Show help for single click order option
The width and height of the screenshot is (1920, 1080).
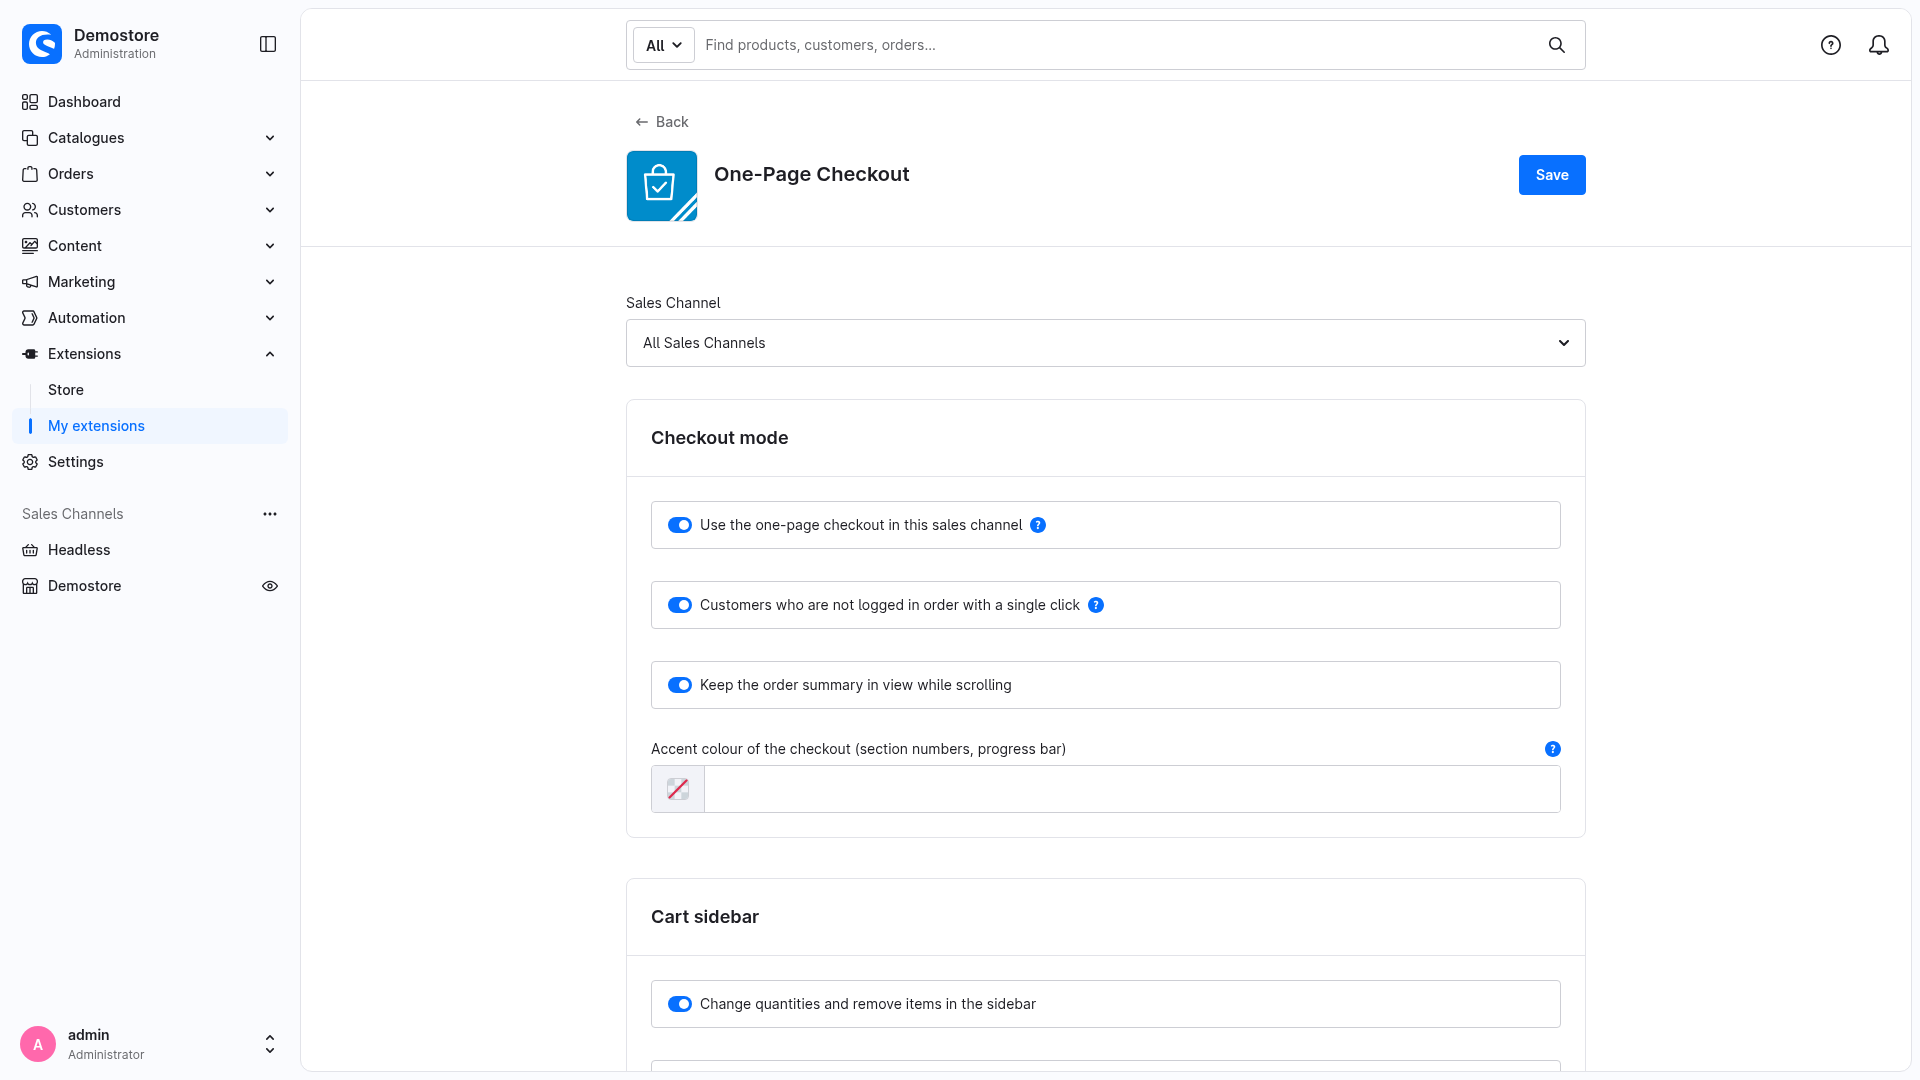click(1096, 605)
